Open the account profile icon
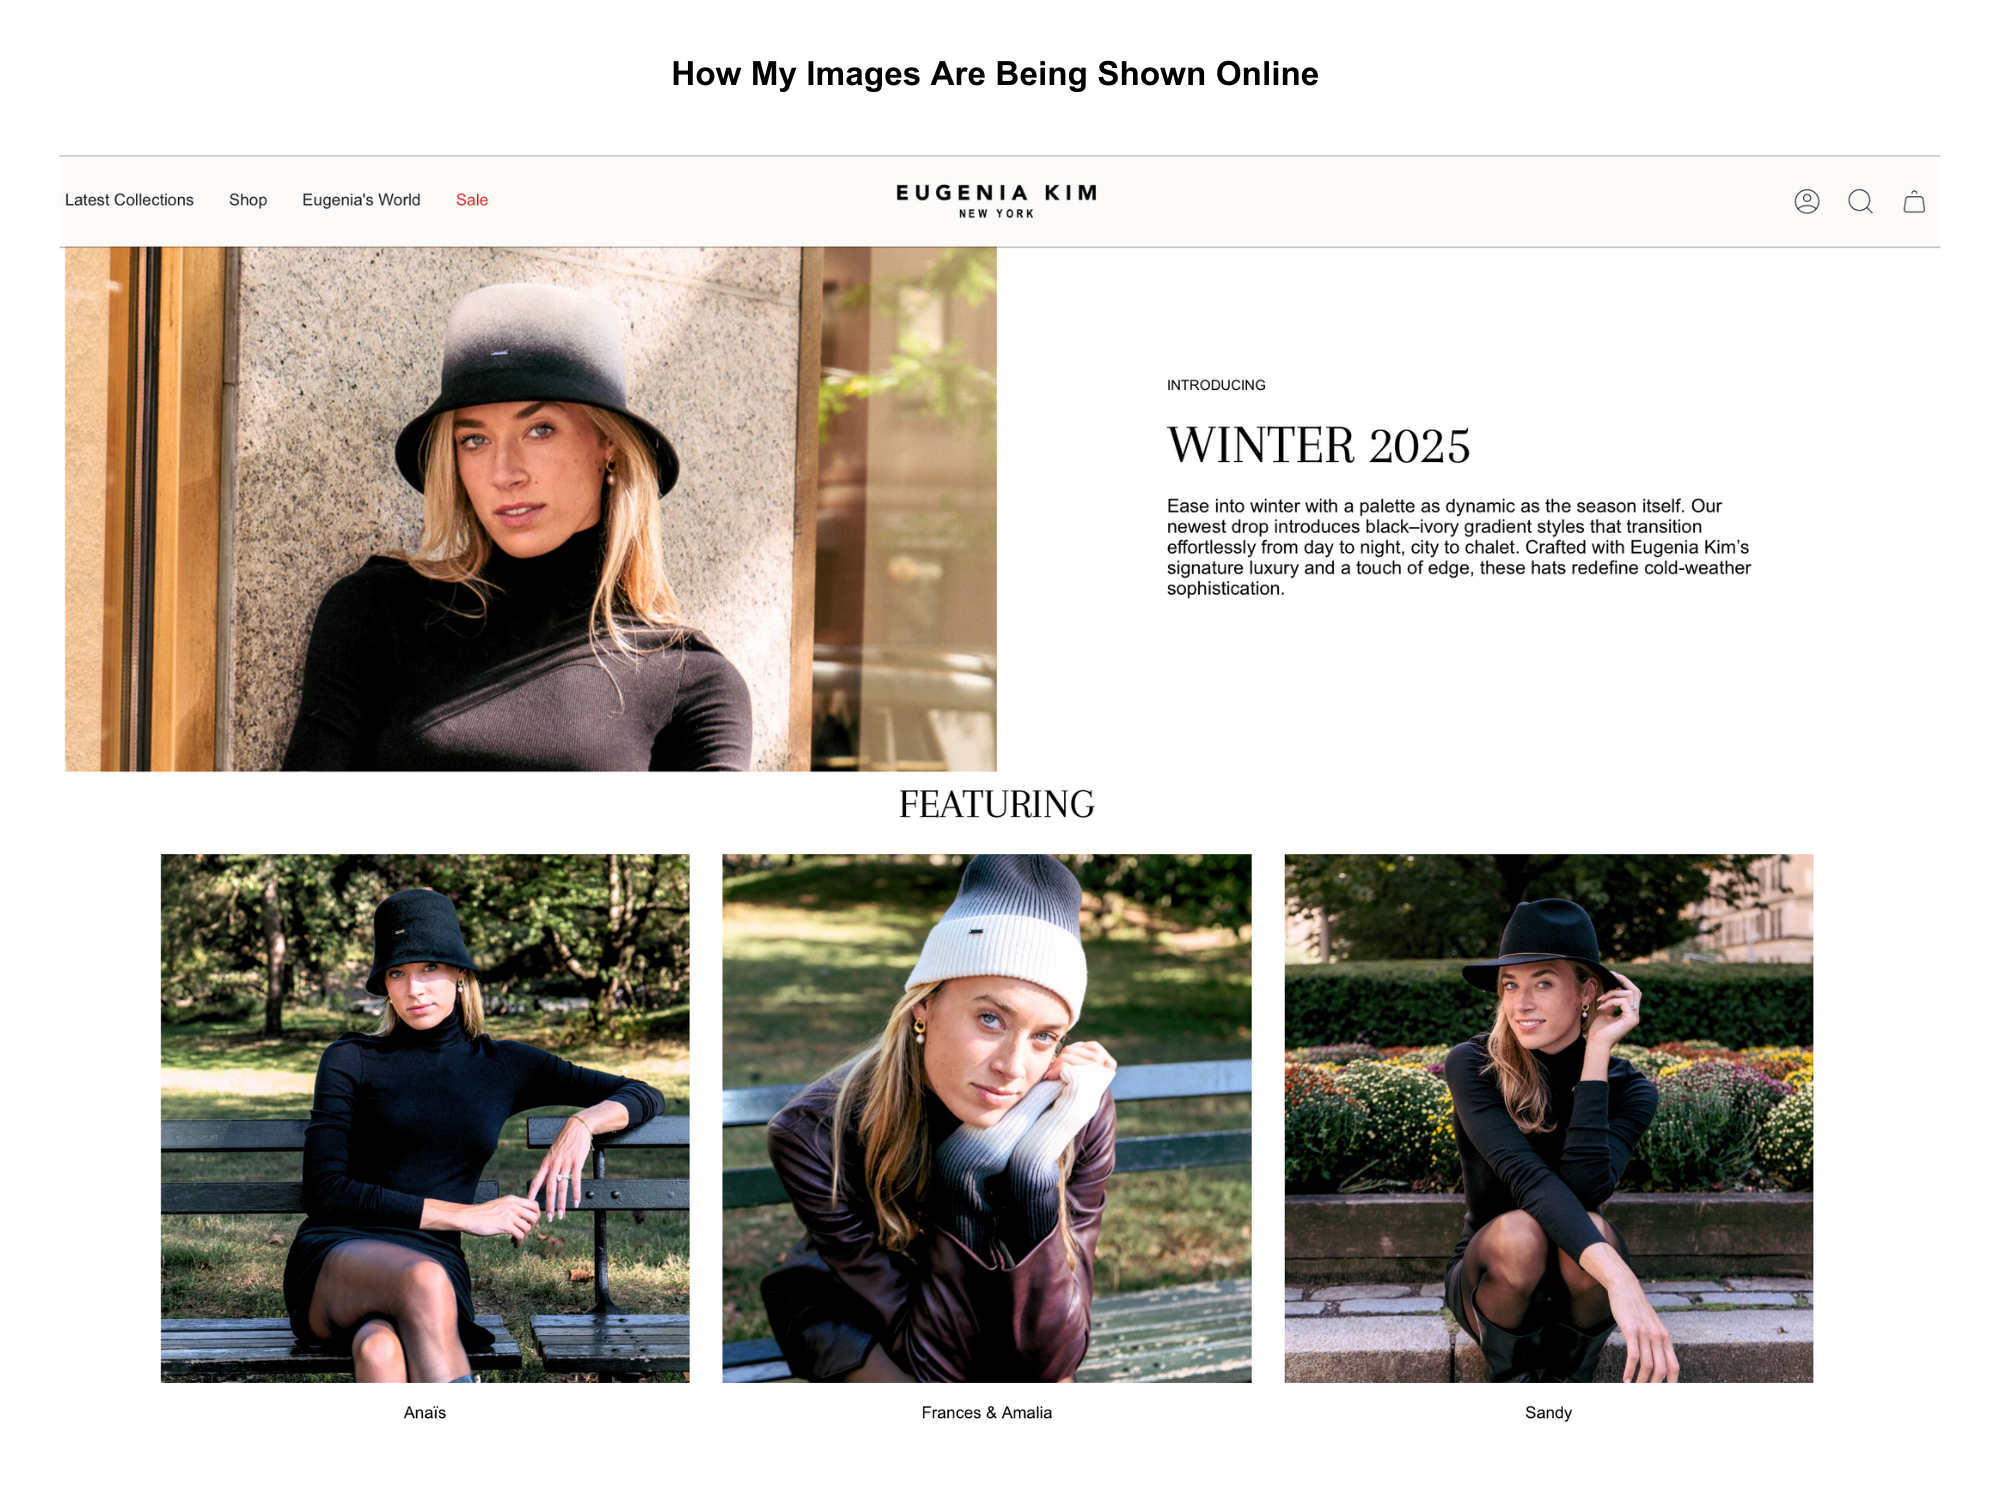2000x1500 pixels. pos(1806,201)
